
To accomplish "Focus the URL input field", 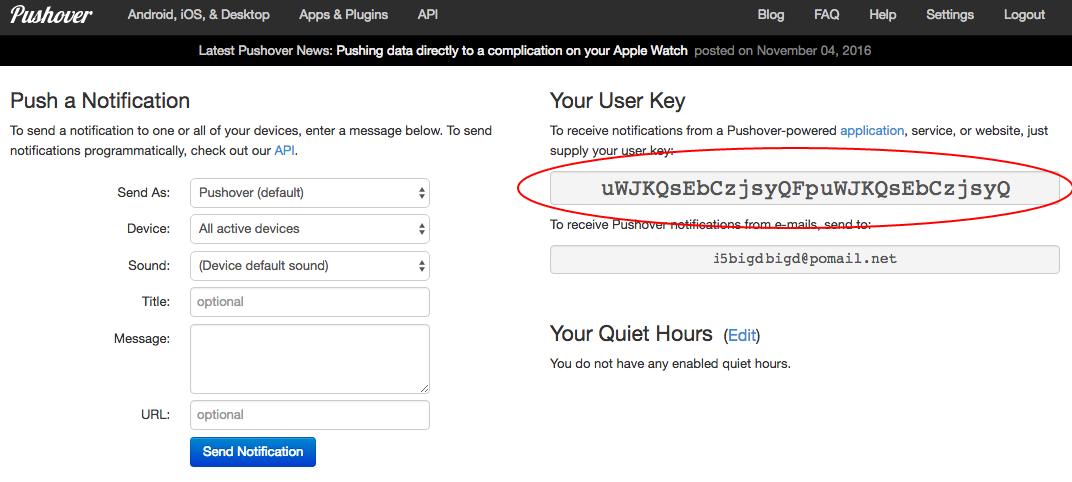I will pyautogui.click(x=310, y=415).
